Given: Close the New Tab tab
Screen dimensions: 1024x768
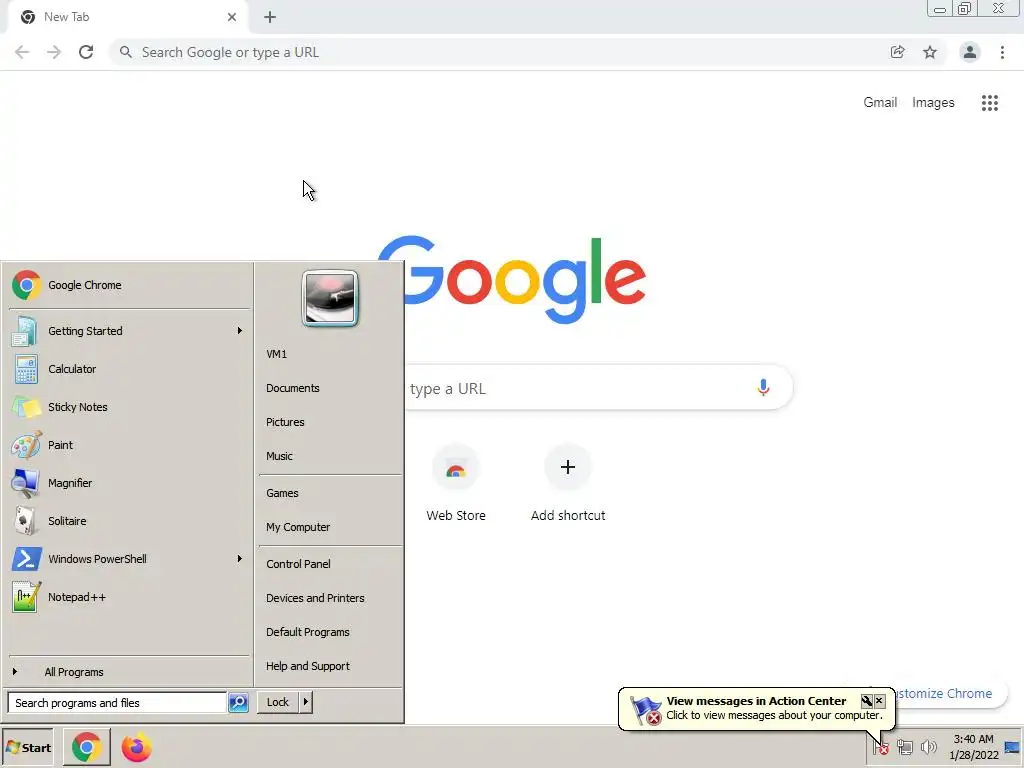Looking at the screenshot, I should 232,17.
